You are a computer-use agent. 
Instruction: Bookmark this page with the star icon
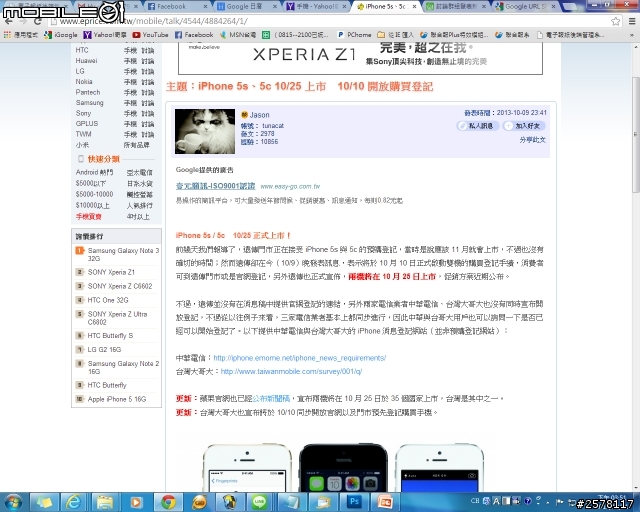coord(616,21)
